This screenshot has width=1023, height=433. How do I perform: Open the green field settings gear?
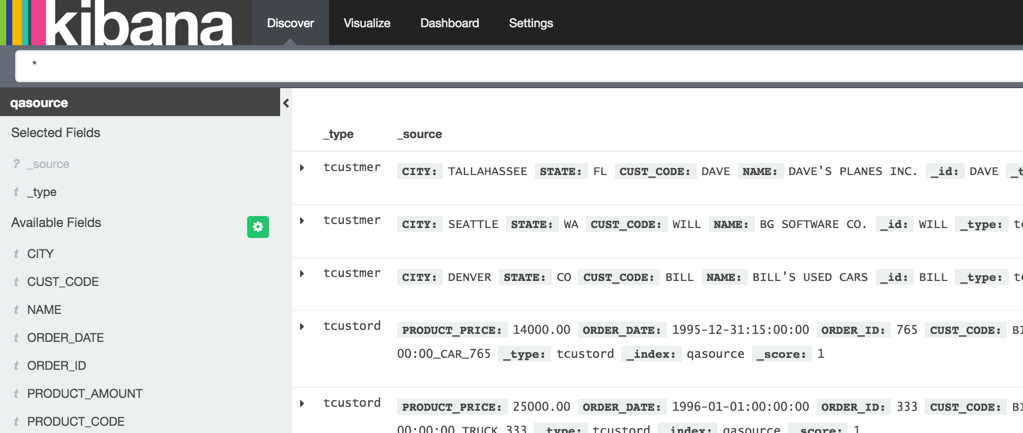[258, 227]
